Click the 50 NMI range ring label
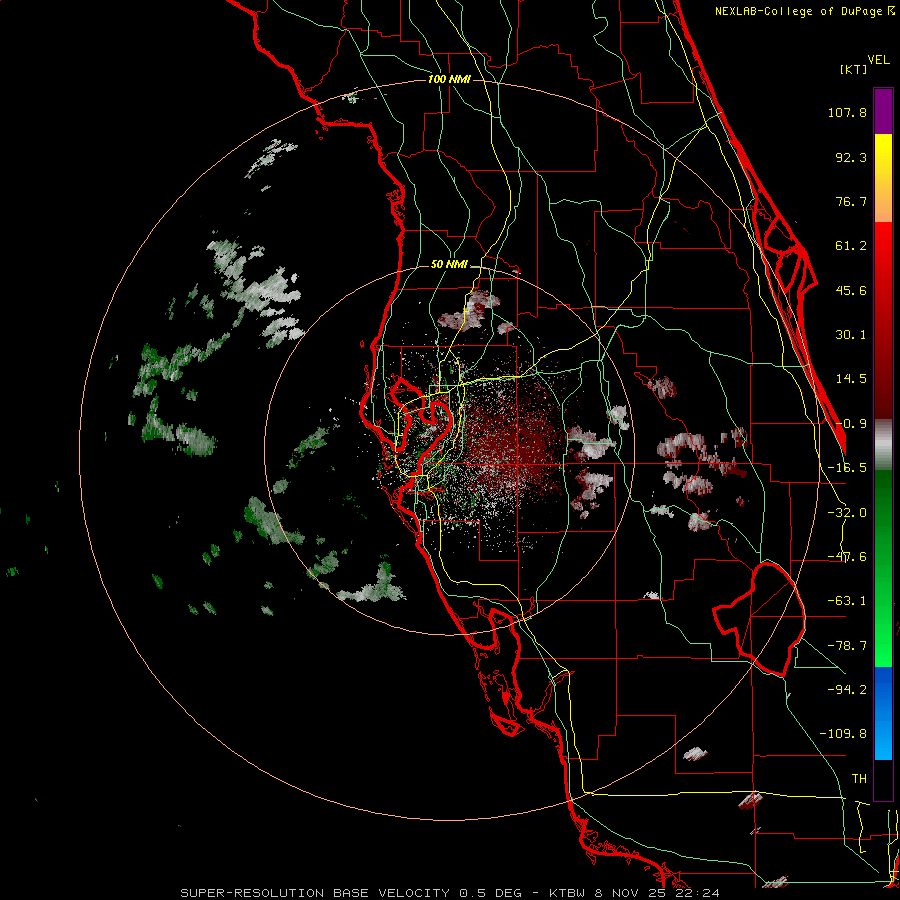 [449, 264]
